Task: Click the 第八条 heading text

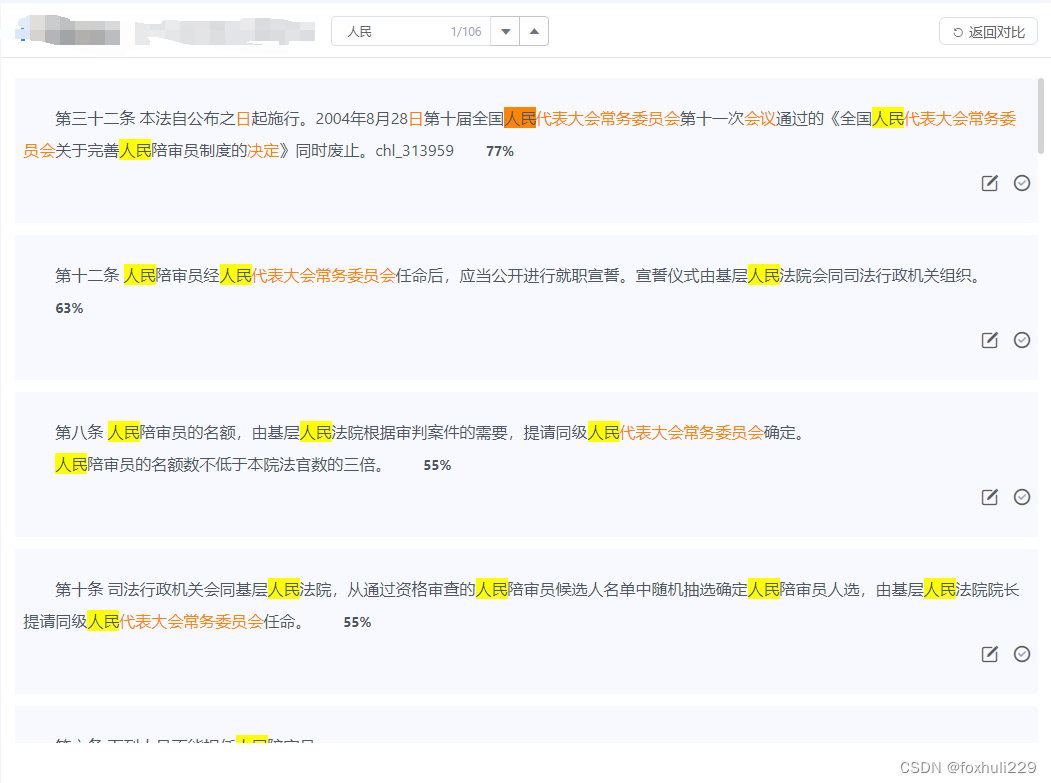Action: click(x=79, y=432)
